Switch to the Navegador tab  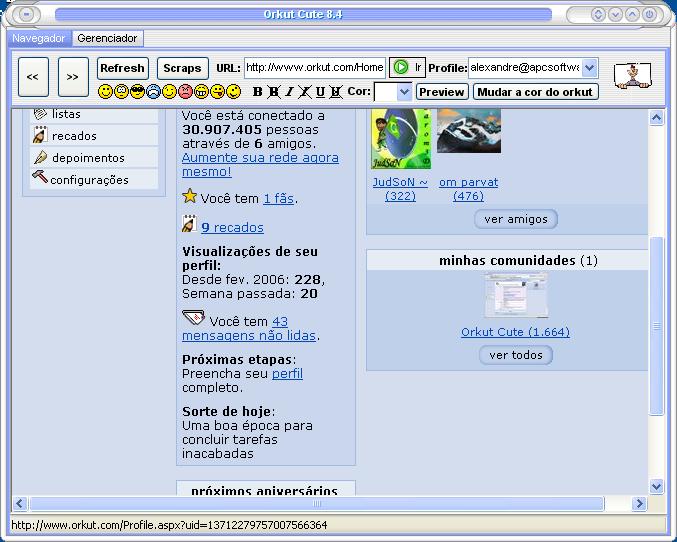click(x=39, y=38)
